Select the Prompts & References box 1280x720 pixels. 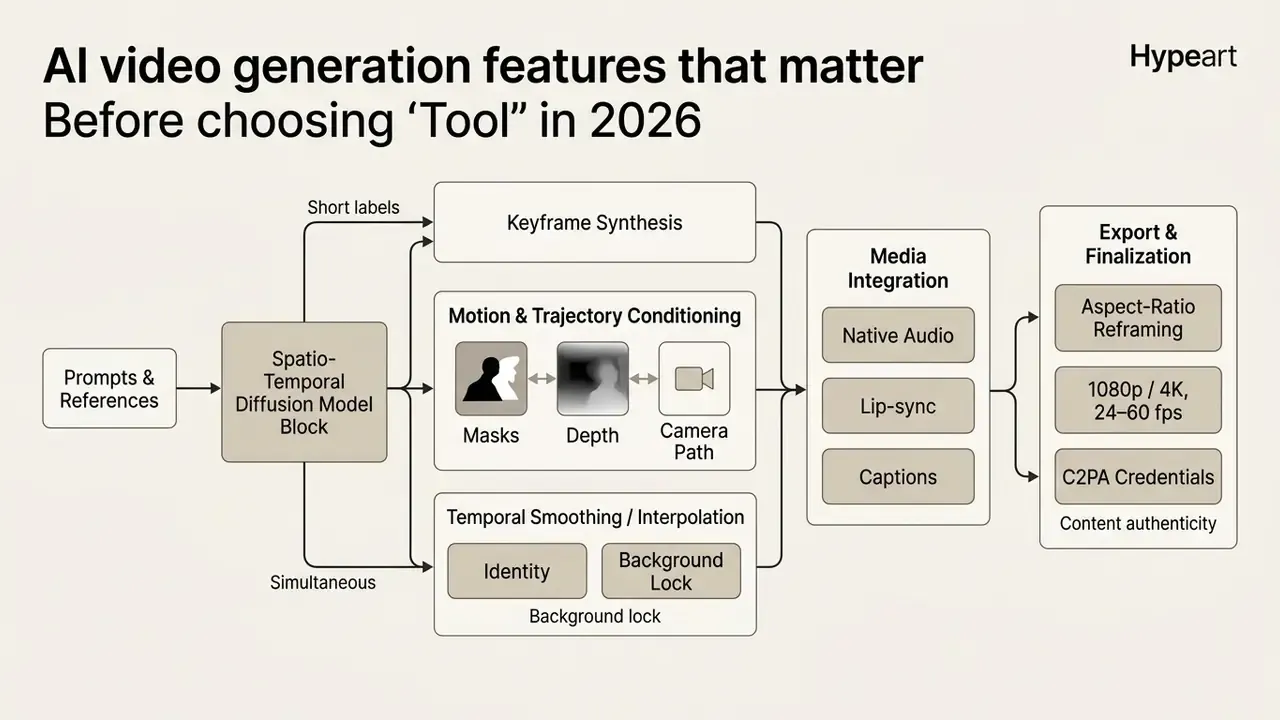tap(109, 388)
